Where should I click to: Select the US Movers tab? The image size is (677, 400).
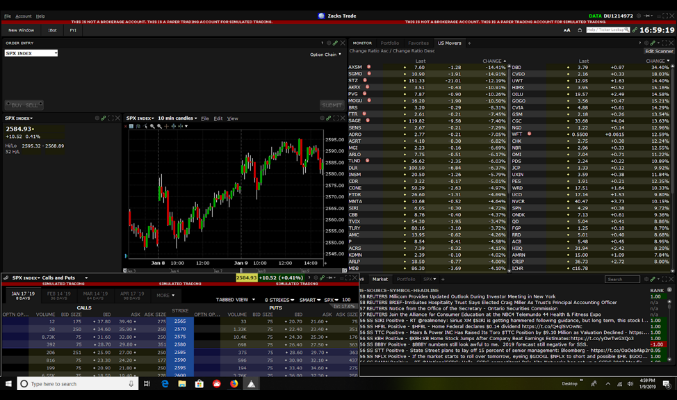coord(449,43)
